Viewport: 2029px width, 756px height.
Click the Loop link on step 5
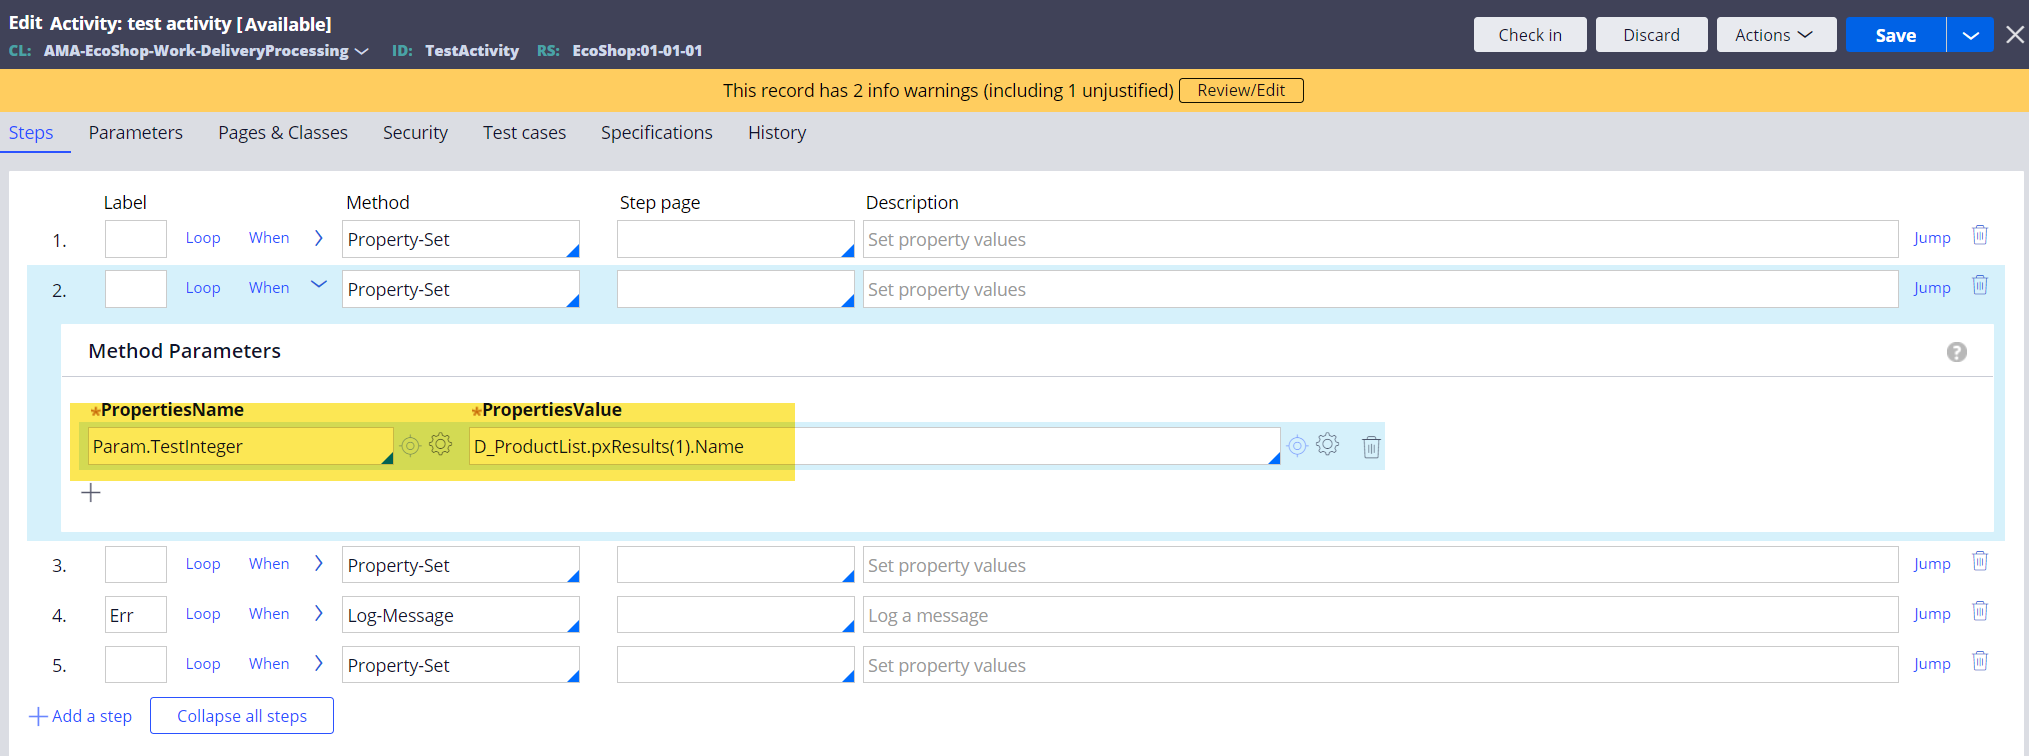point(203,664)
